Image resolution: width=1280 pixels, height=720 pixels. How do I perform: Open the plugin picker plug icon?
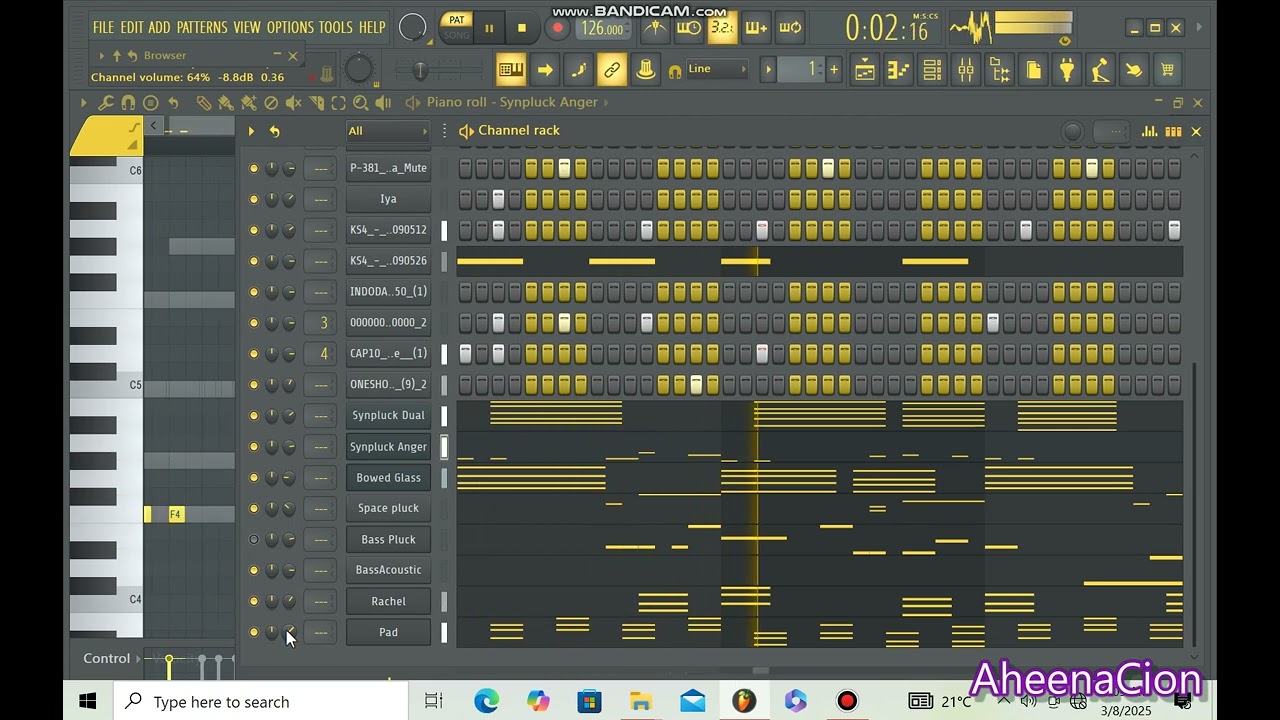[x=1067, y=70]
